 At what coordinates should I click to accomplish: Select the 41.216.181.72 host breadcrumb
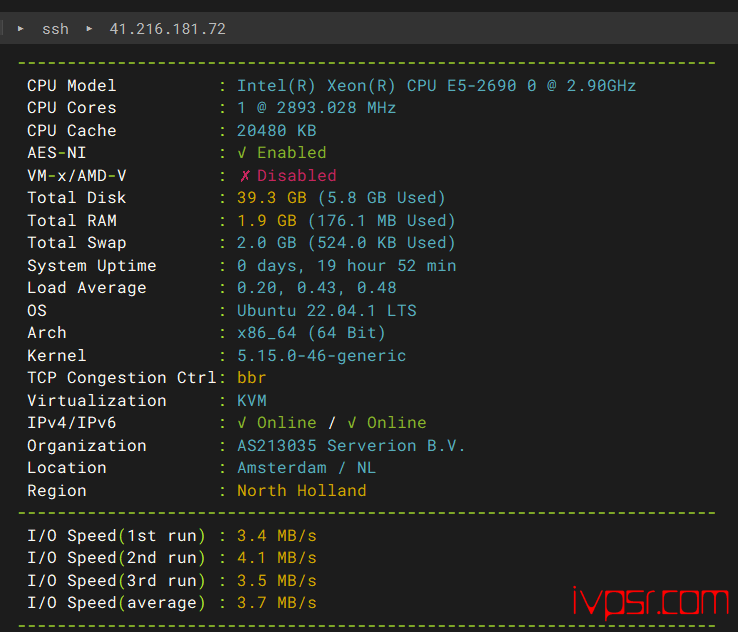point(167,29)
